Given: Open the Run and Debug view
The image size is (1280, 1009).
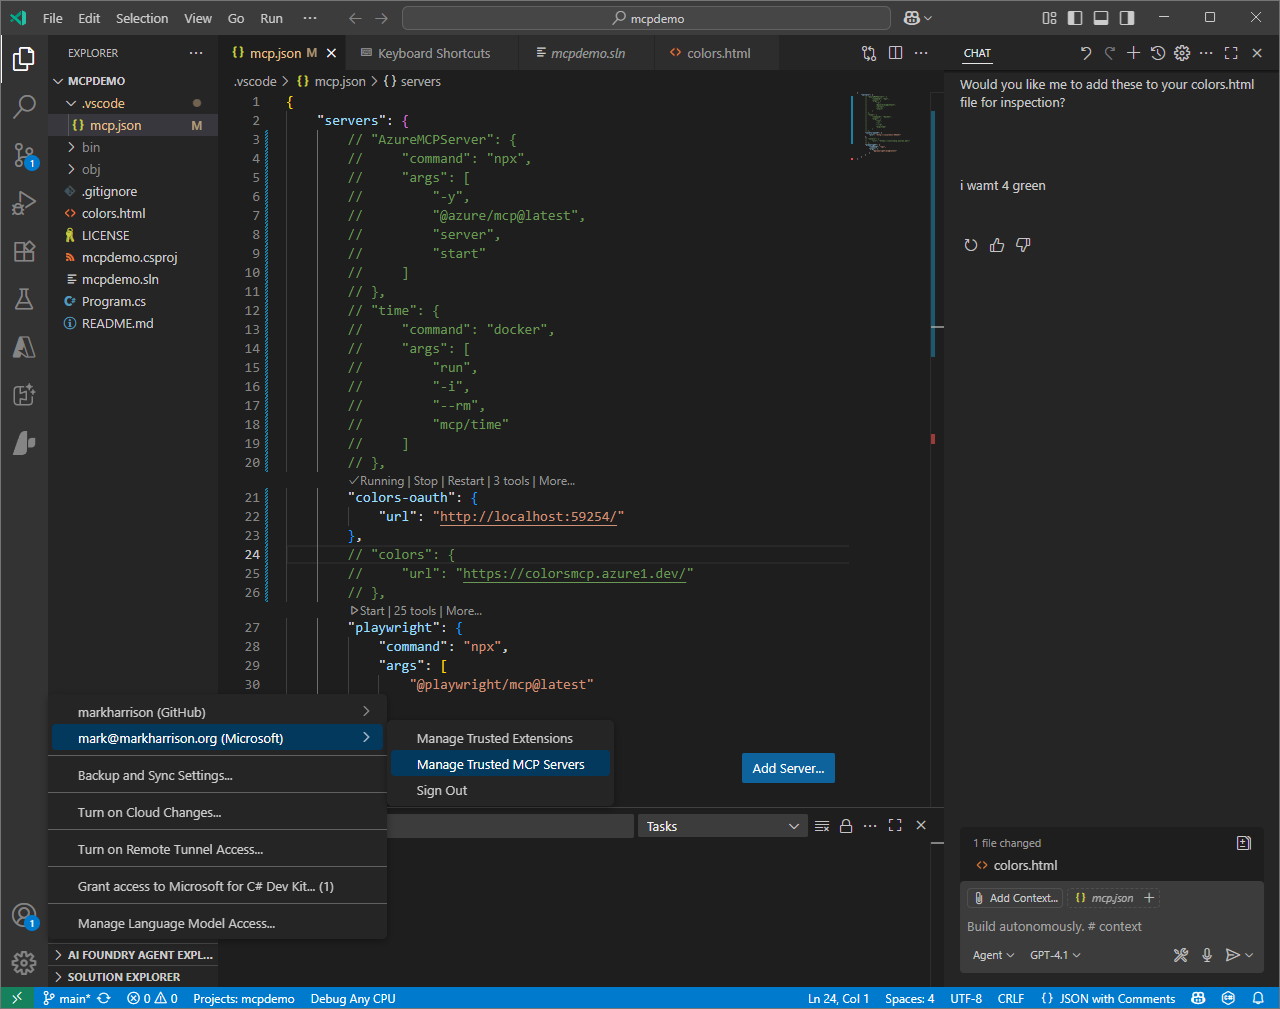Looking at the screenshot, I should click(24, 203).
